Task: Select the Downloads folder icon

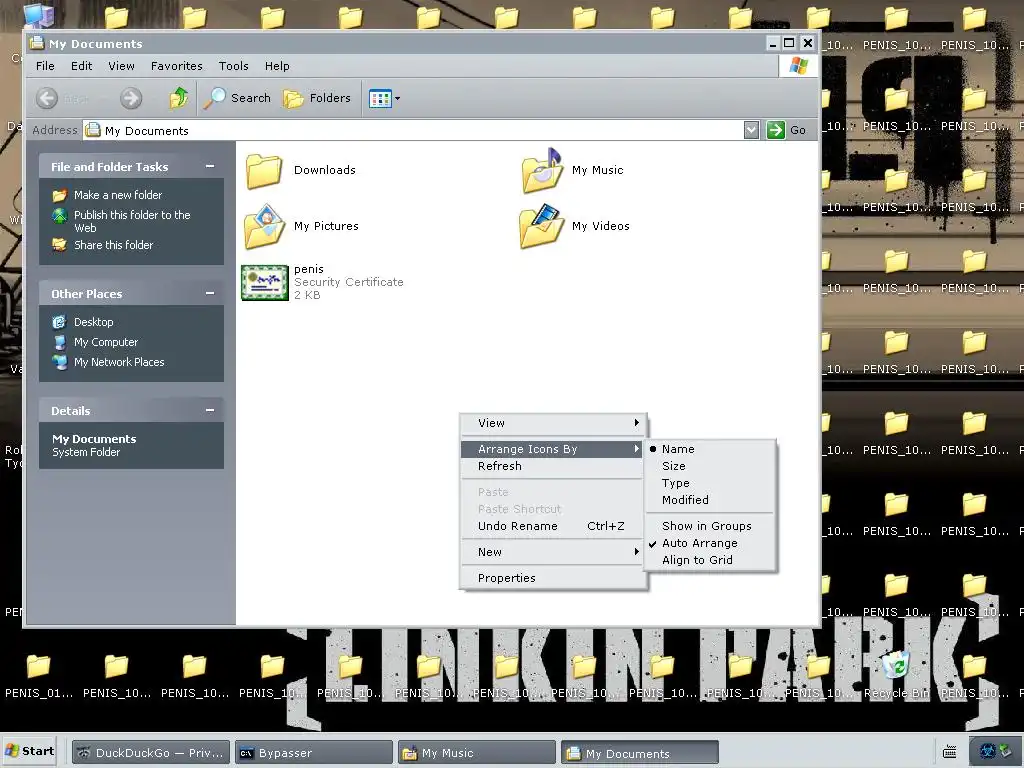Action: coord(264,171)
